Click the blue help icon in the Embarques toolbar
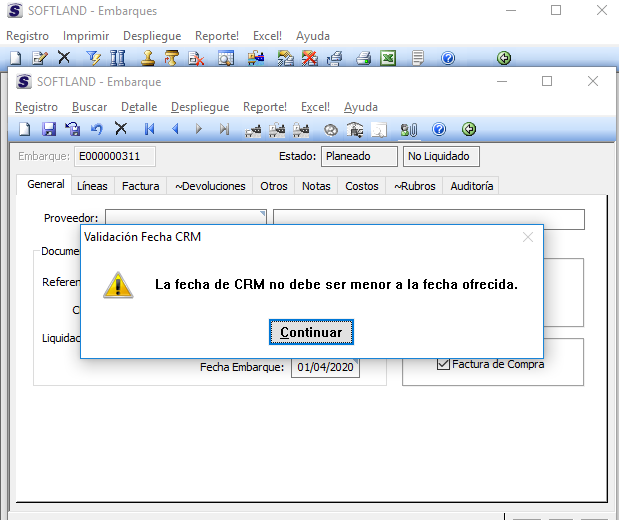 point(448,58)
